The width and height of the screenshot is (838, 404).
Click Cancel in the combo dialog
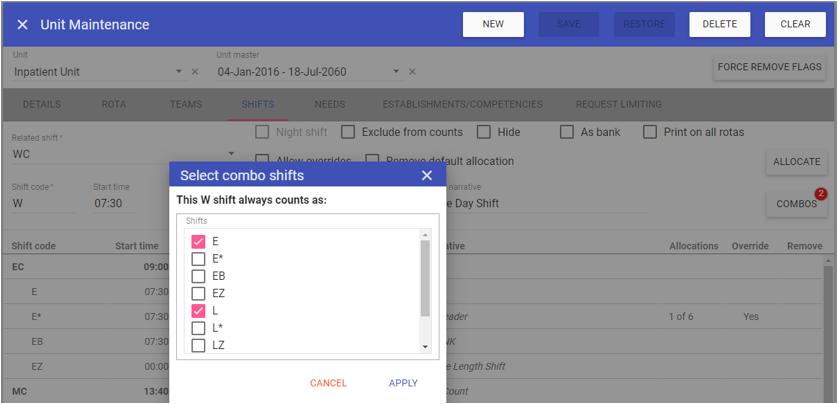pos(328,383)
